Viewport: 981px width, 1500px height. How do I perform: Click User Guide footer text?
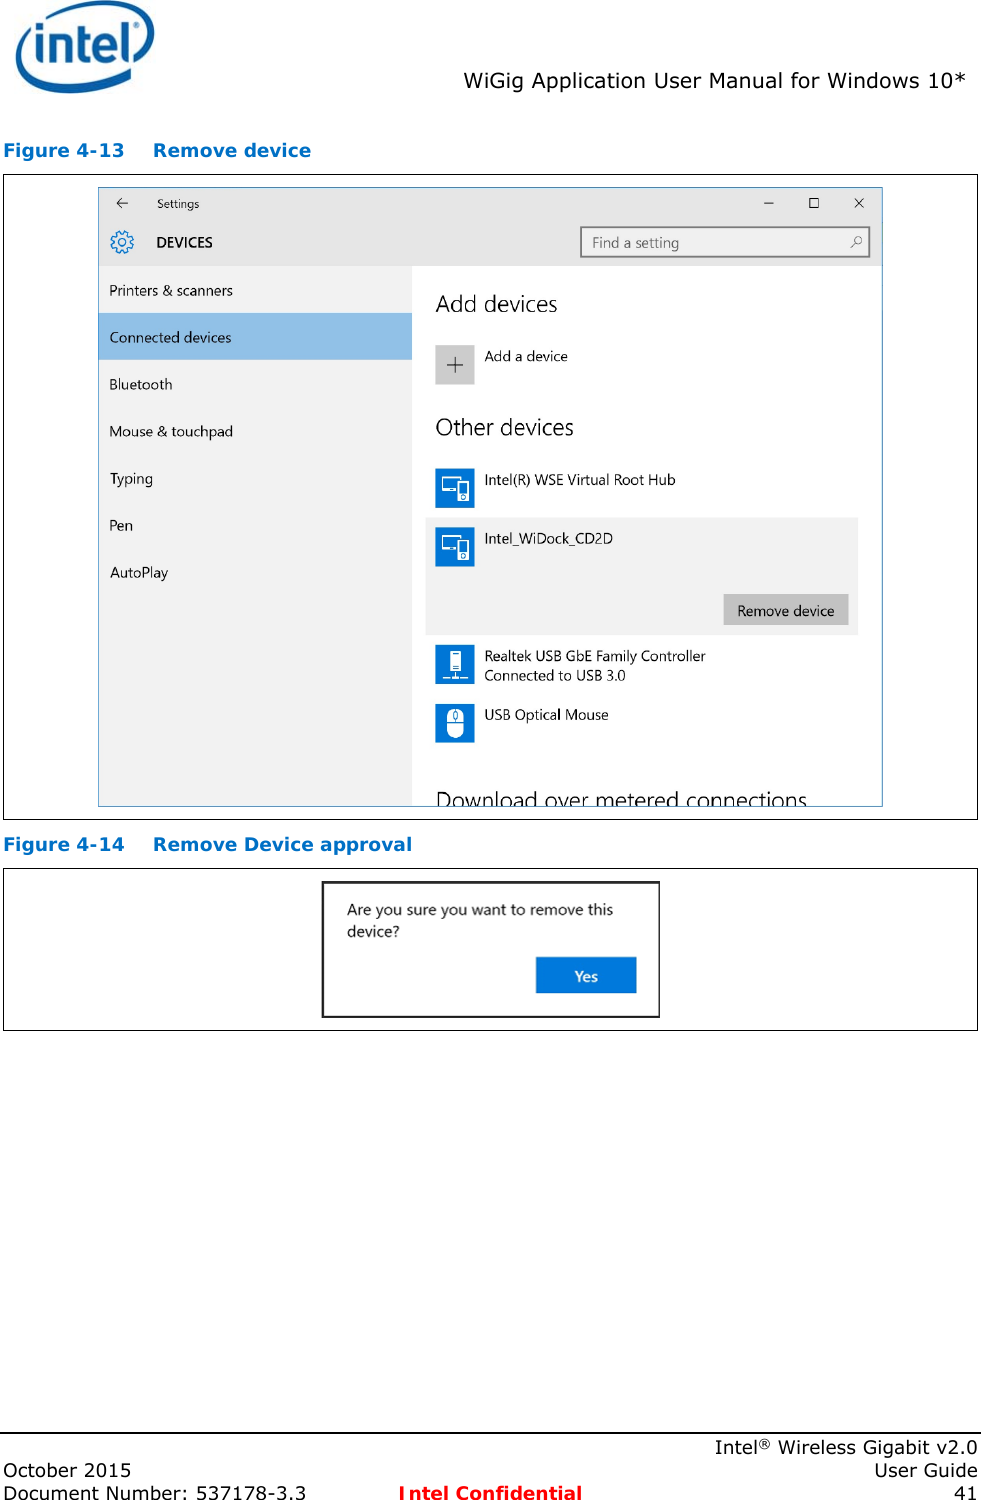(926, 1470)
